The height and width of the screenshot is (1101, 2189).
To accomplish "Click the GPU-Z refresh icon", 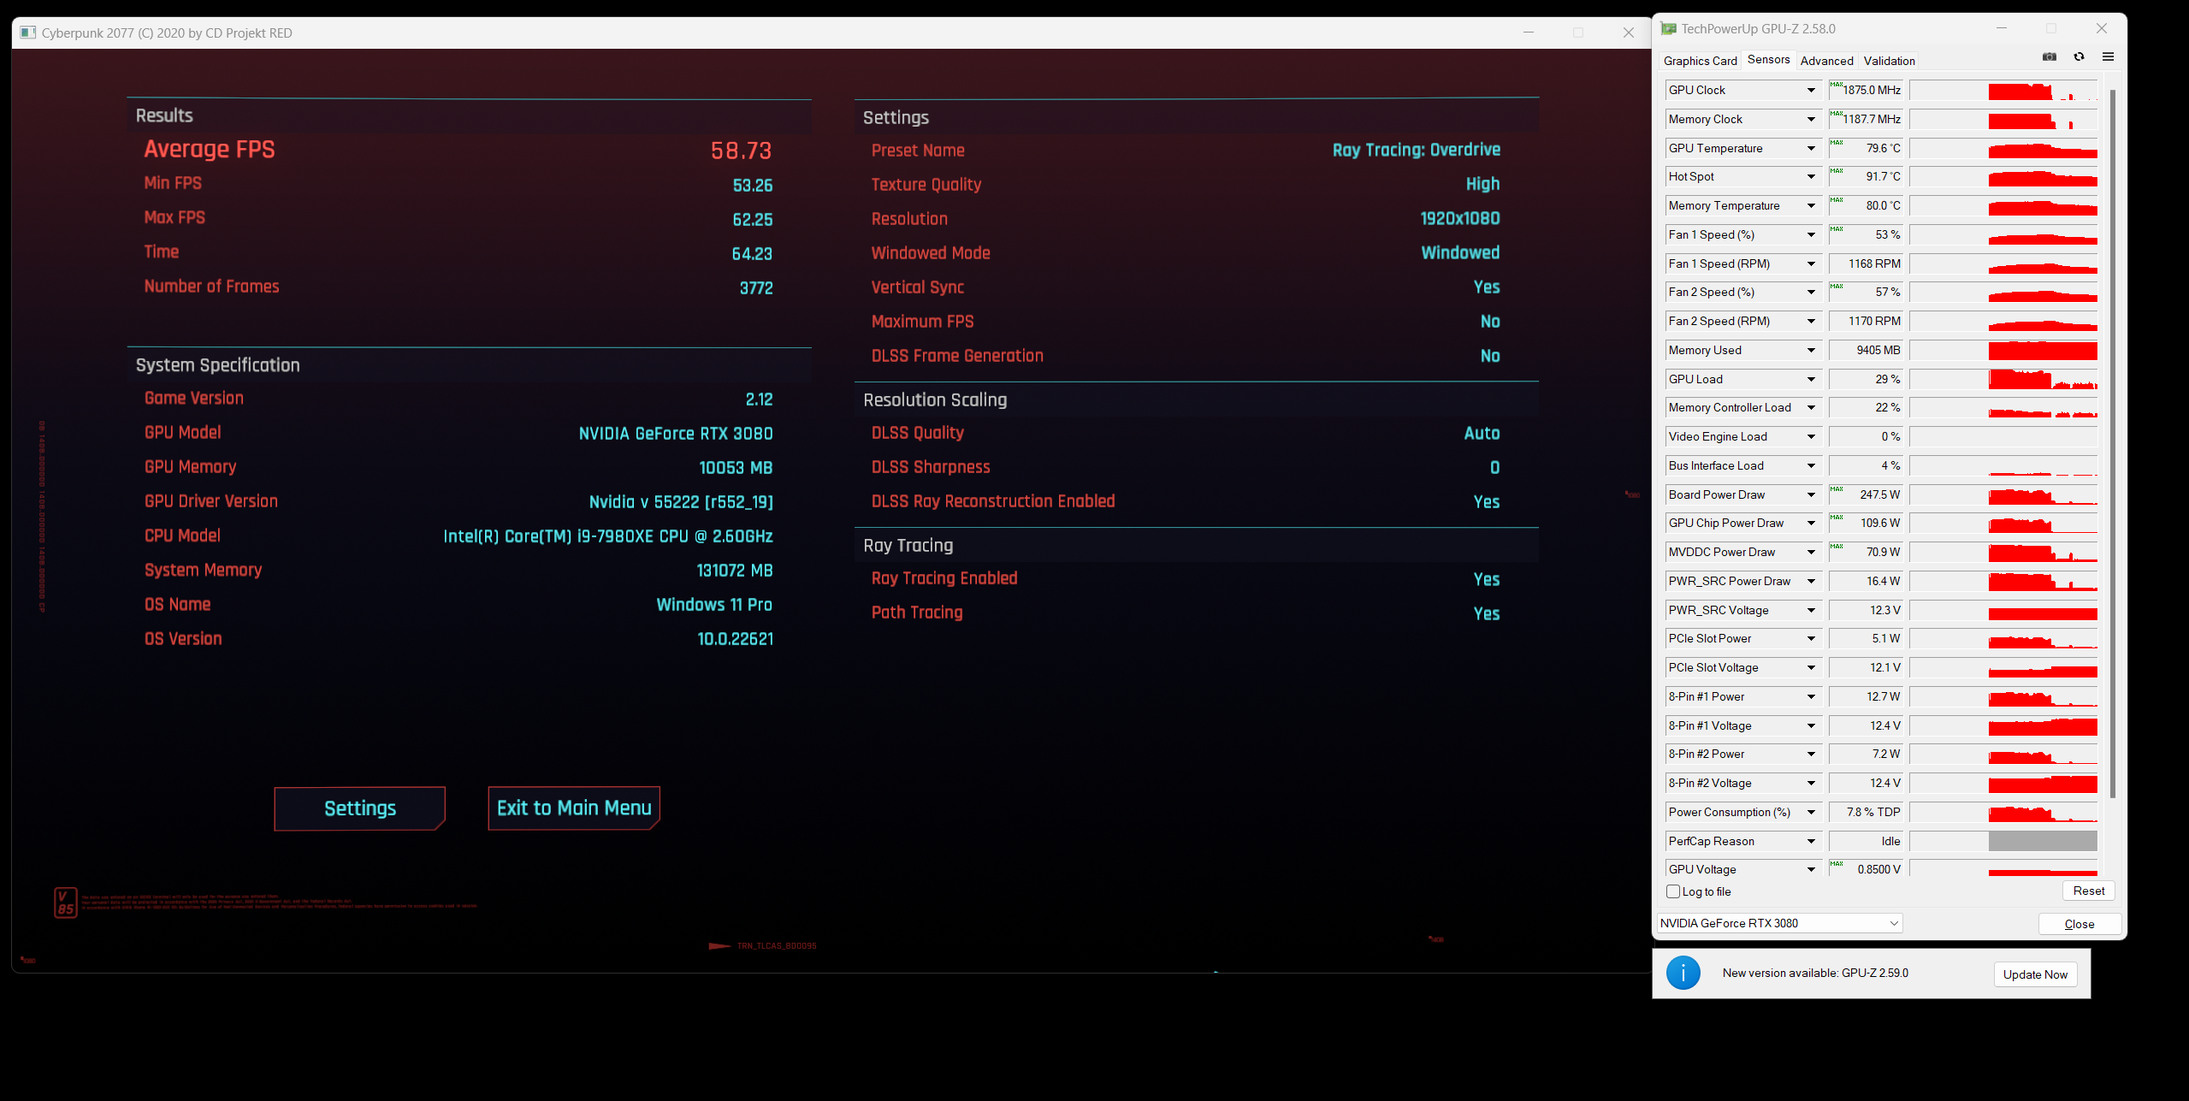I will pyautogui.click(x=2079, y=57).
